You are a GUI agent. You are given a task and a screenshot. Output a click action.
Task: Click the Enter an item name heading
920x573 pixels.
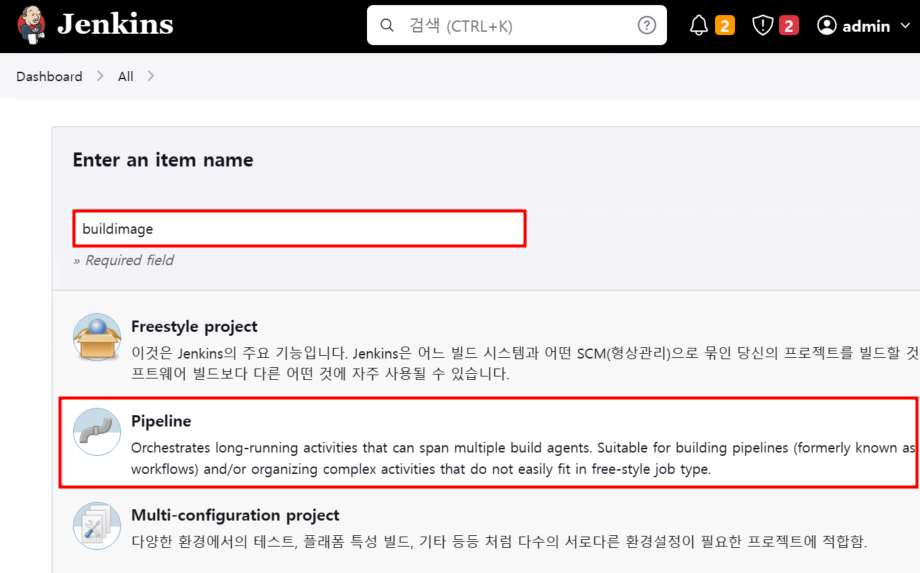tap(163, 160)
